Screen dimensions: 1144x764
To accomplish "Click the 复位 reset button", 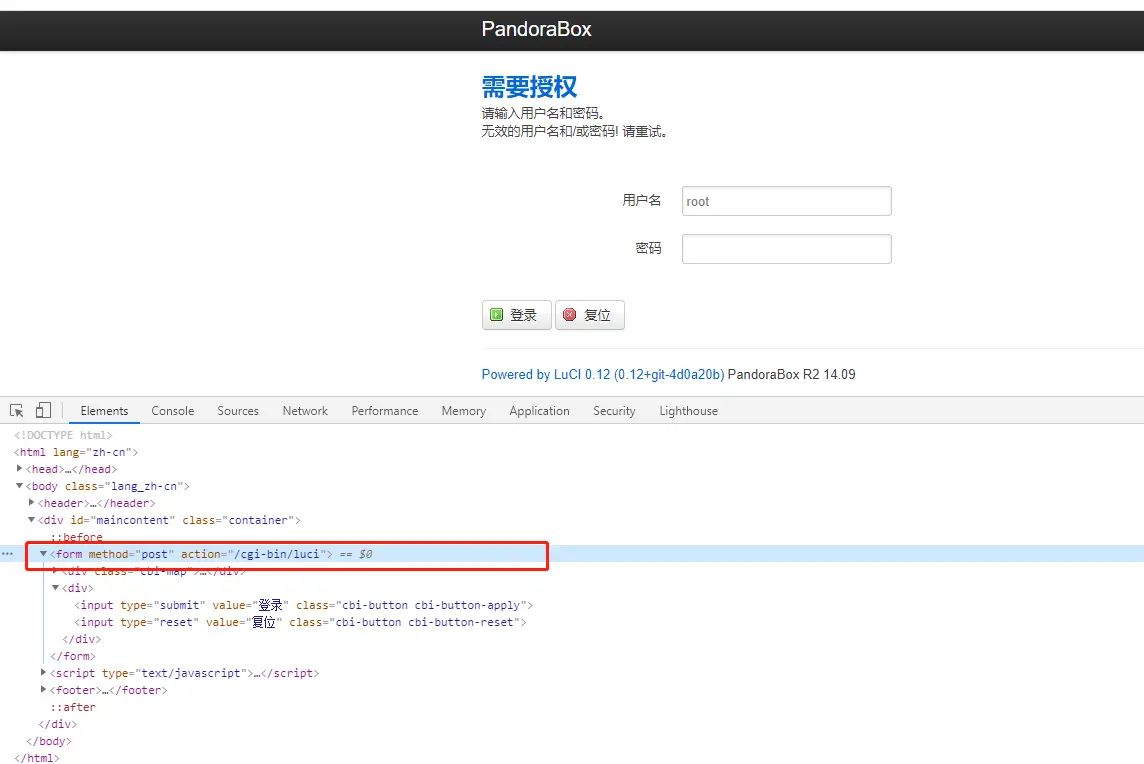I will [x=590, y=315].
